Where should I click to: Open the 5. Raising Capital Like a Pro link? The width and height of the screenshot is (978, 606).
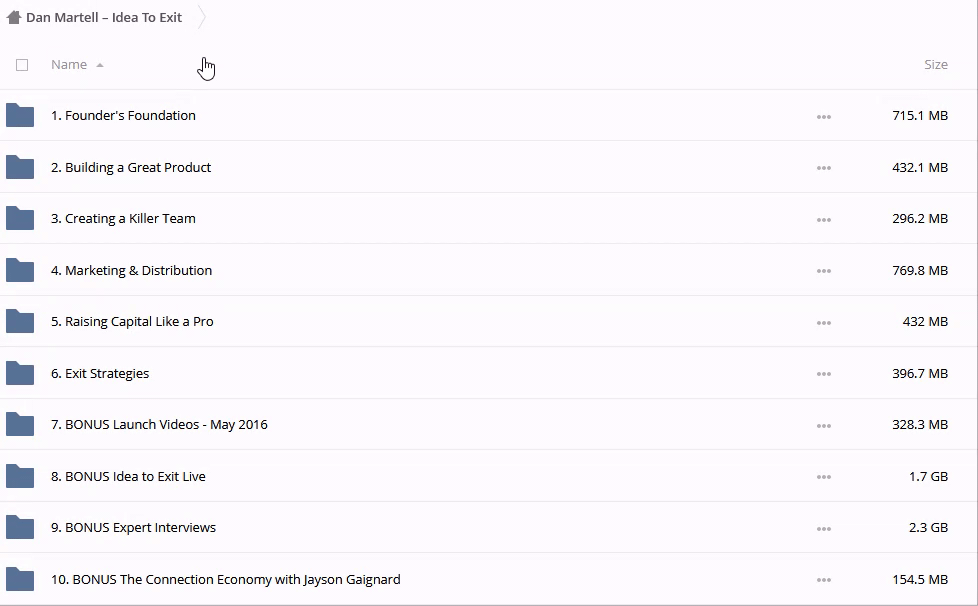(x=132, y=322)
